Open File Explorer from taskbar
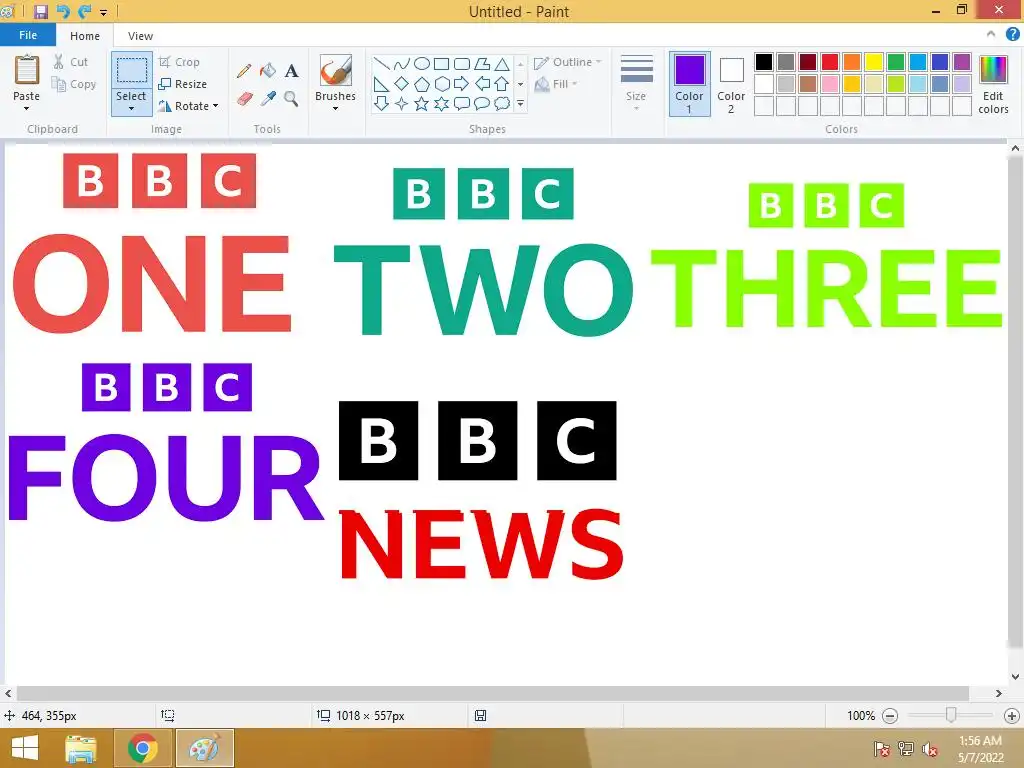The image size is (1024, 768). tap(81, 748)
